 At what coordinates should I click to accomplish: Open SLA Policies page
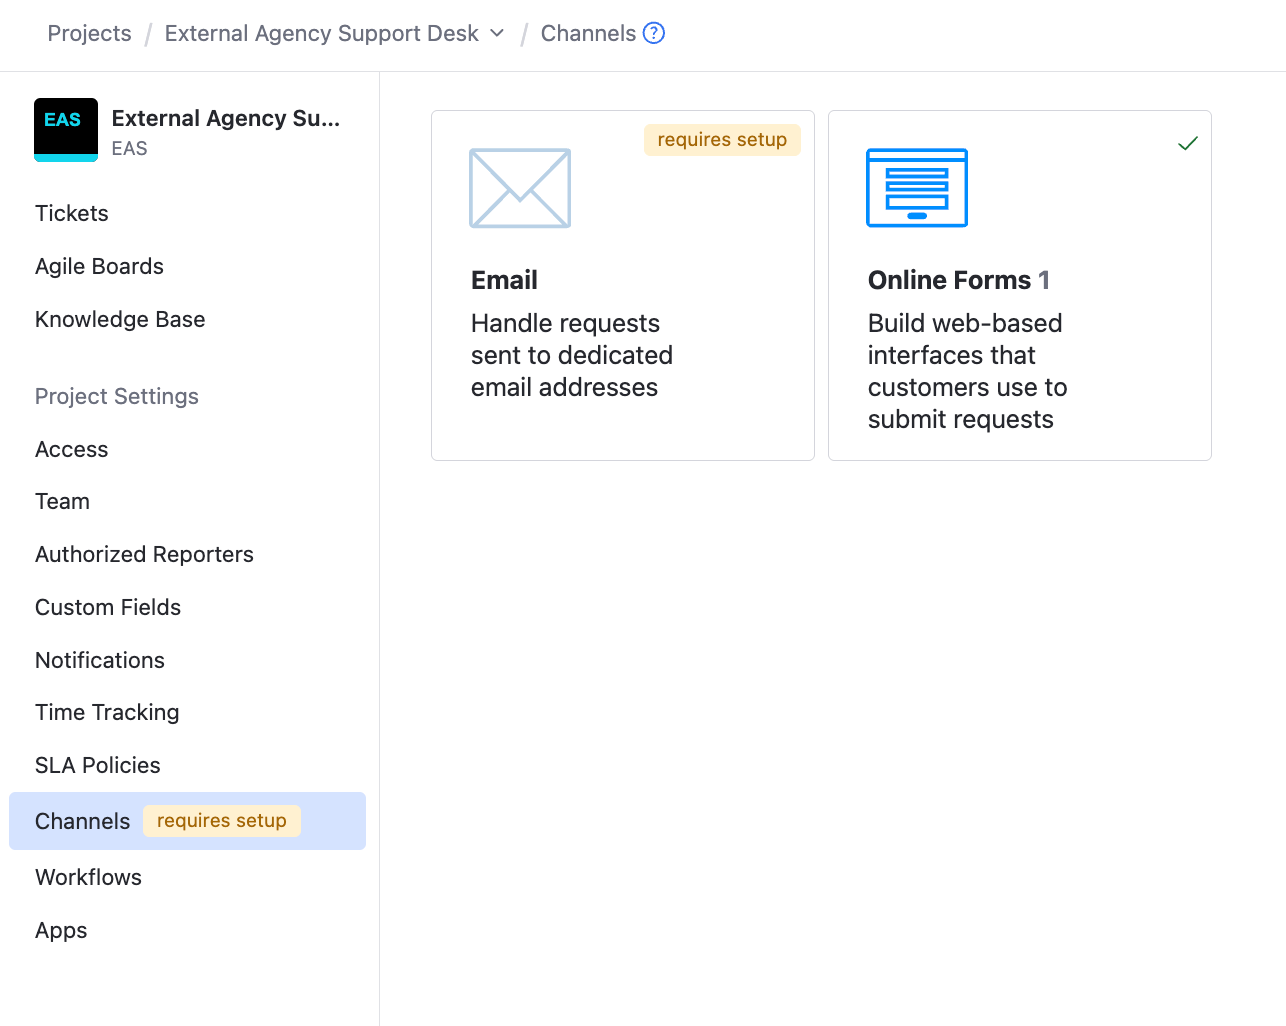tap(98, 765)
